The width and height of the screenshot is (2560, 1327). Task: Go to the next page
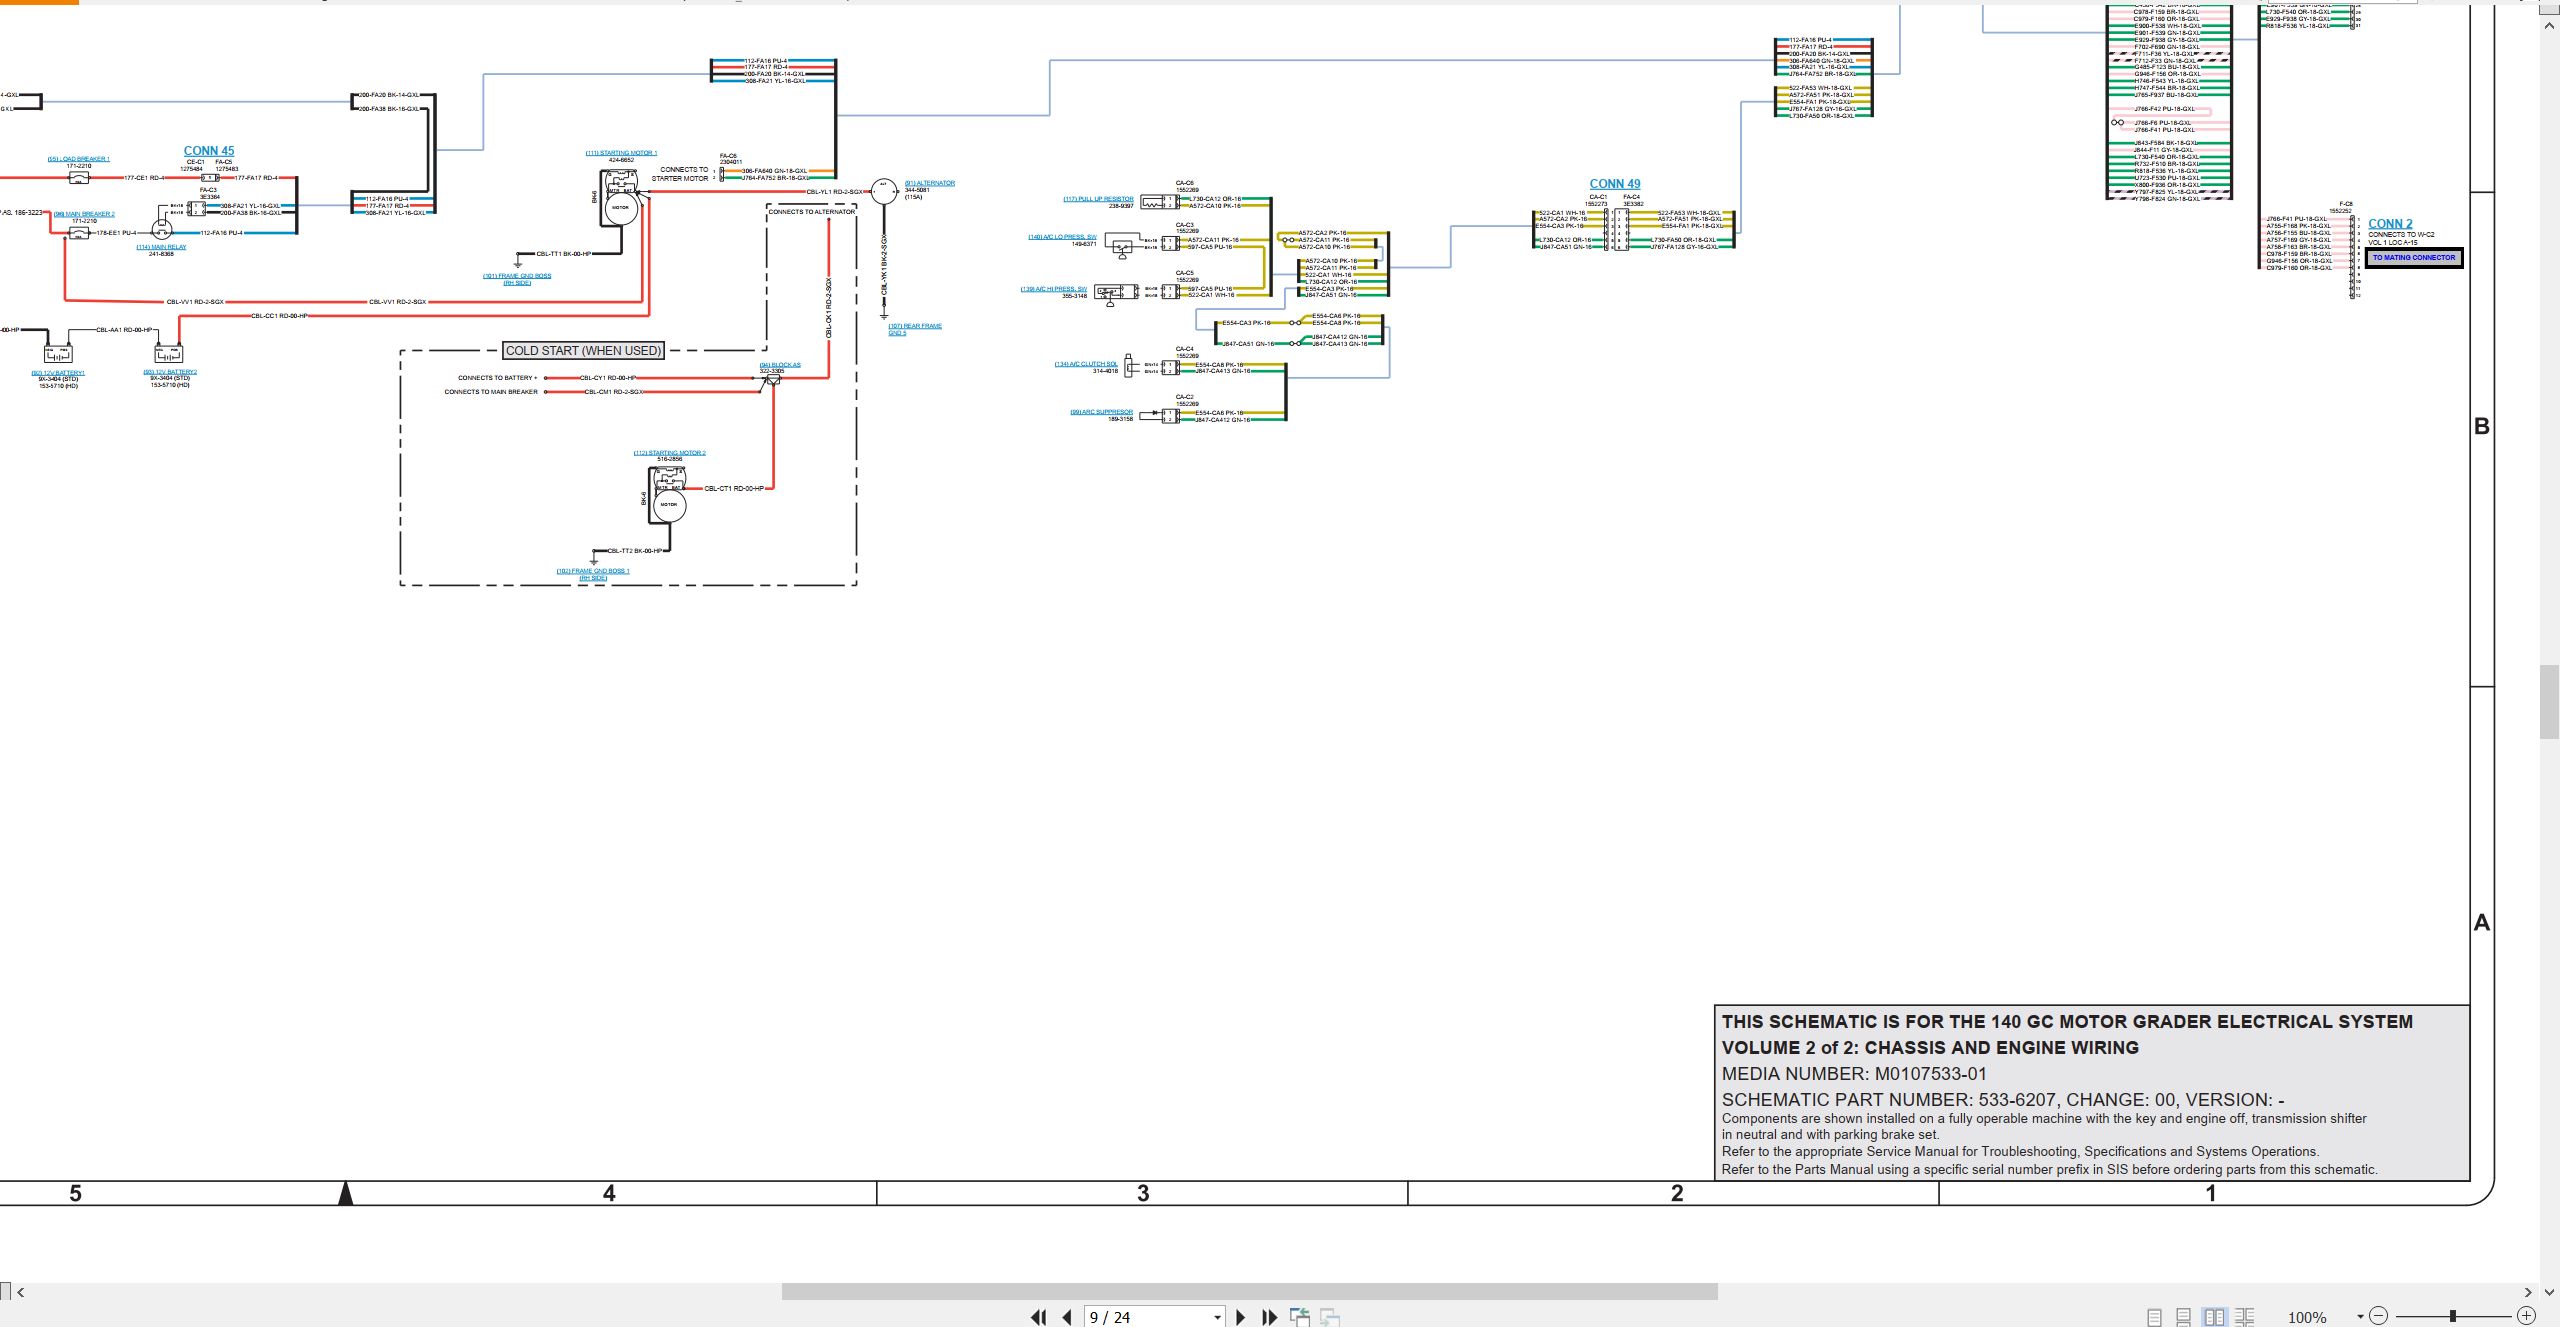(x=1241, y=1317)
